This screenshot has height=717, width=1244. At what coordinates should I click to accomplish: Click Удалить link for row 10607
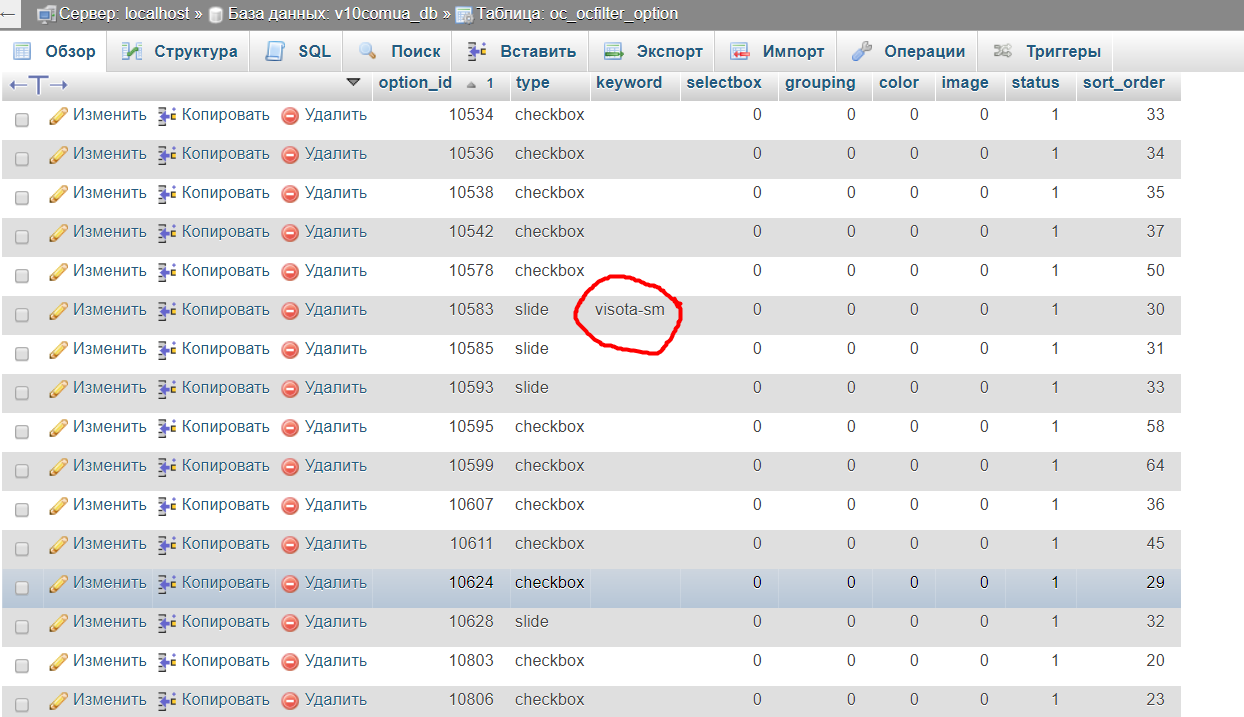(336, 505)
